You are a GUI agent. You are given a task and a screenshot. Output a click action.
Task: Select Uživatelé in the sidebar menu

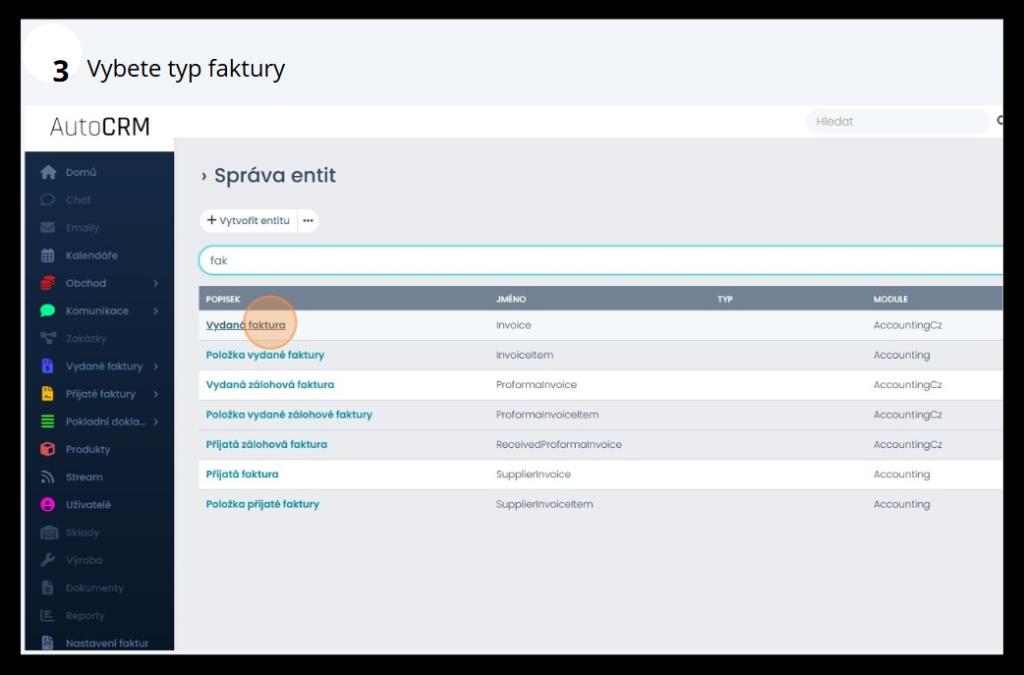point(88,505)
